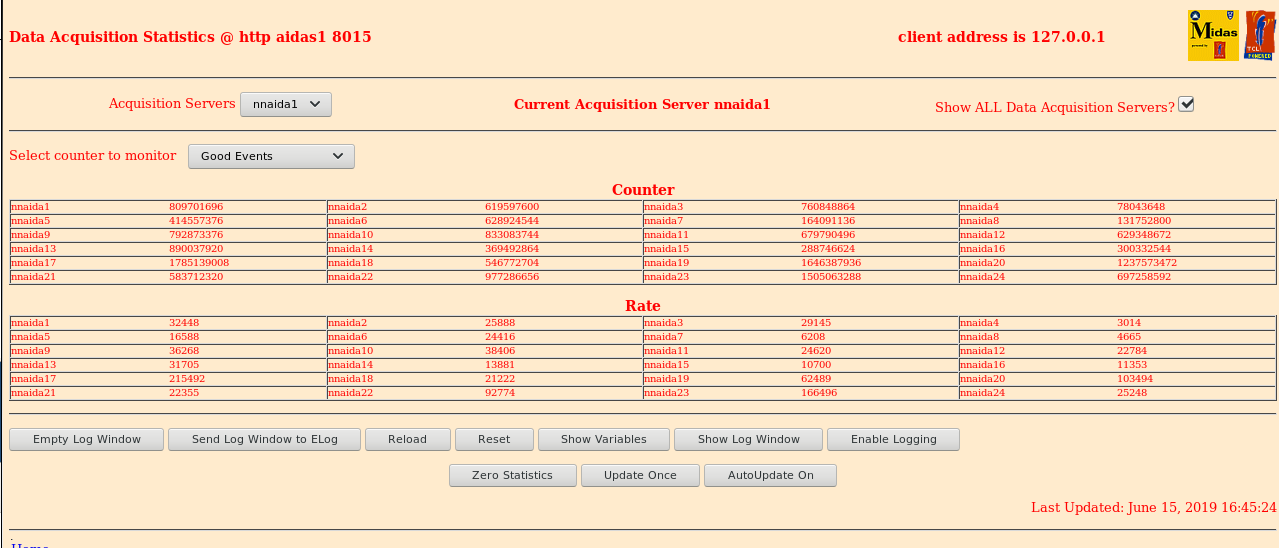This screenshot has height=548, width=1279.
Task: Click the Data Acquisition Statistics heading
Action: pos(190,37)
